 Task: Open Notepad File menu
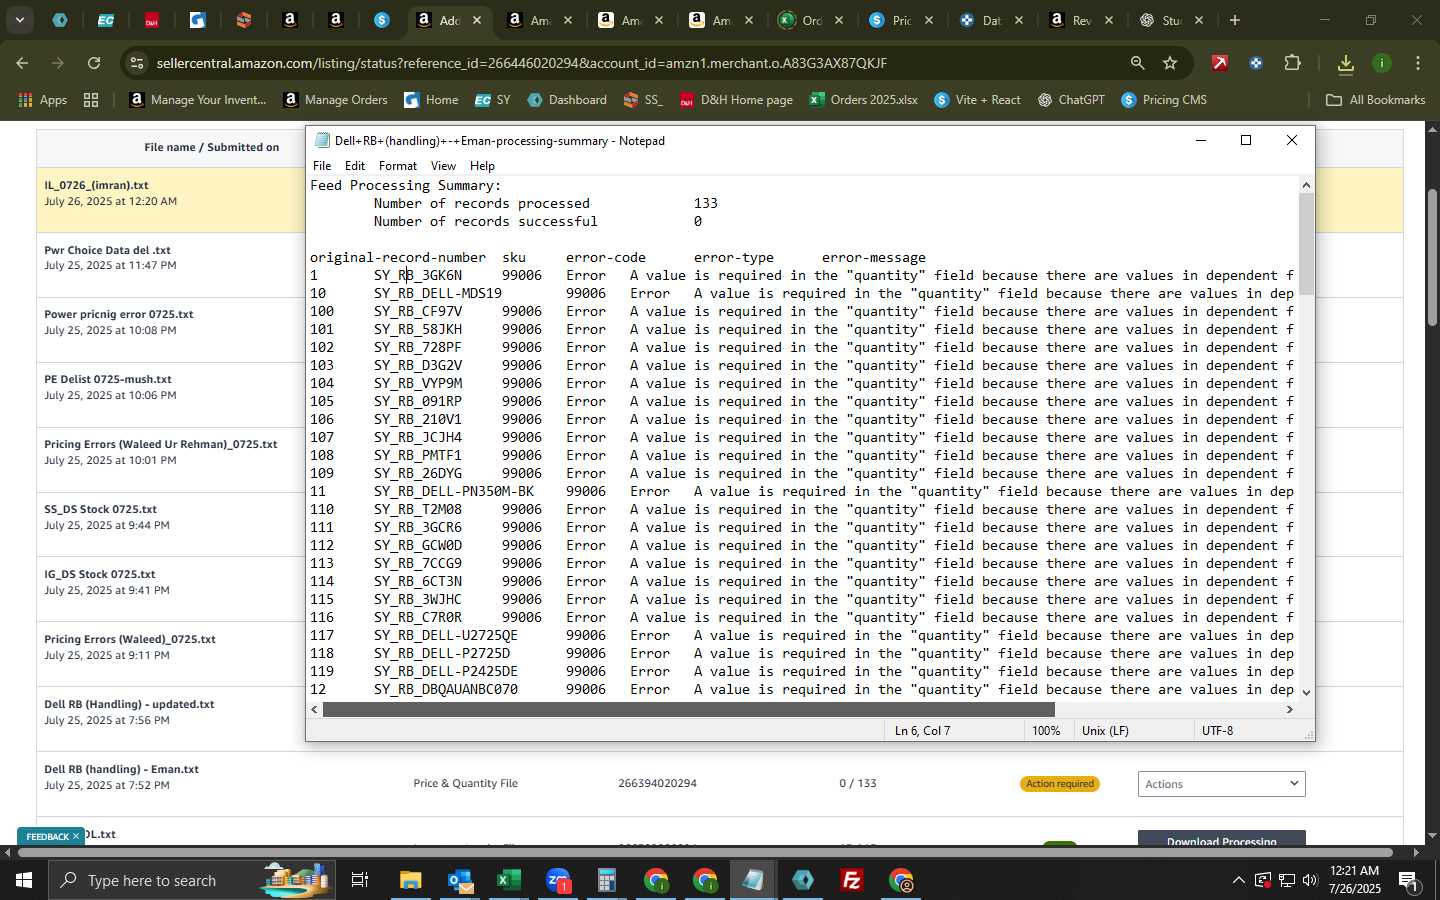pyautogui.click(x=322, y=166)
